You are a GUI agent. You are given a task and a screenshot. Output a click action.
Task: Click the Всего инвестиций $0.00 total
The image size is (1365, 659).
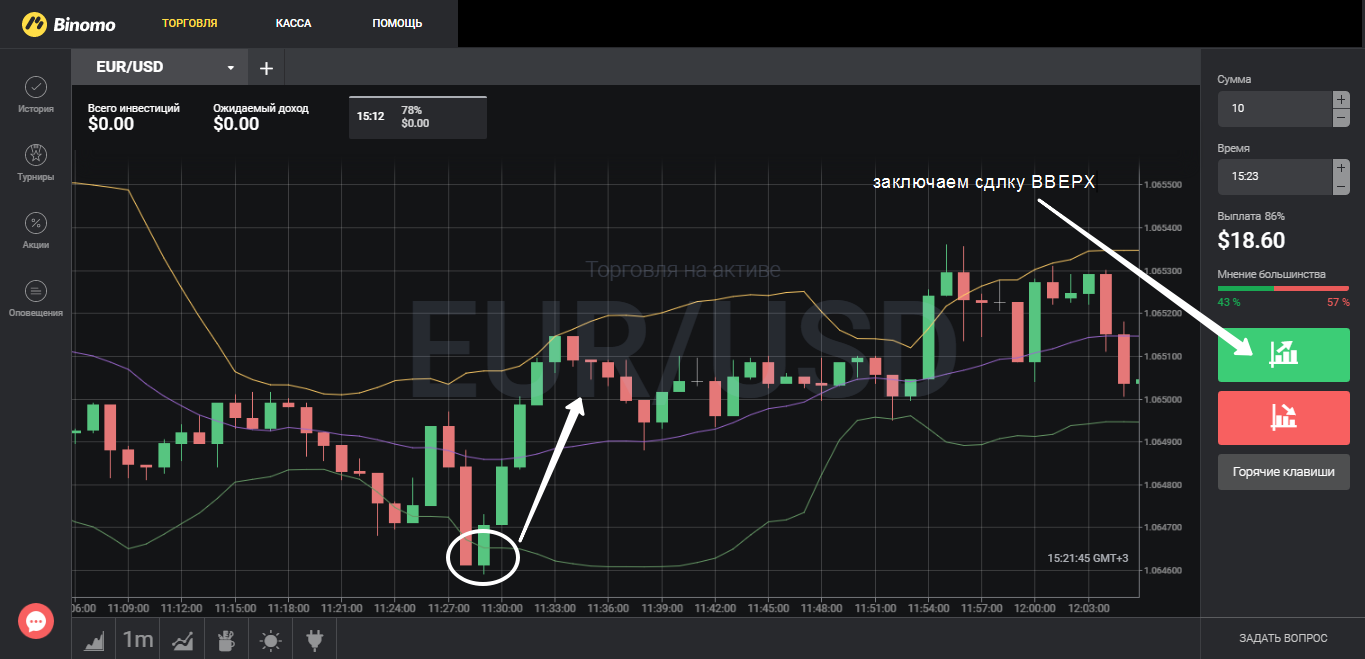tap(134, 117)
